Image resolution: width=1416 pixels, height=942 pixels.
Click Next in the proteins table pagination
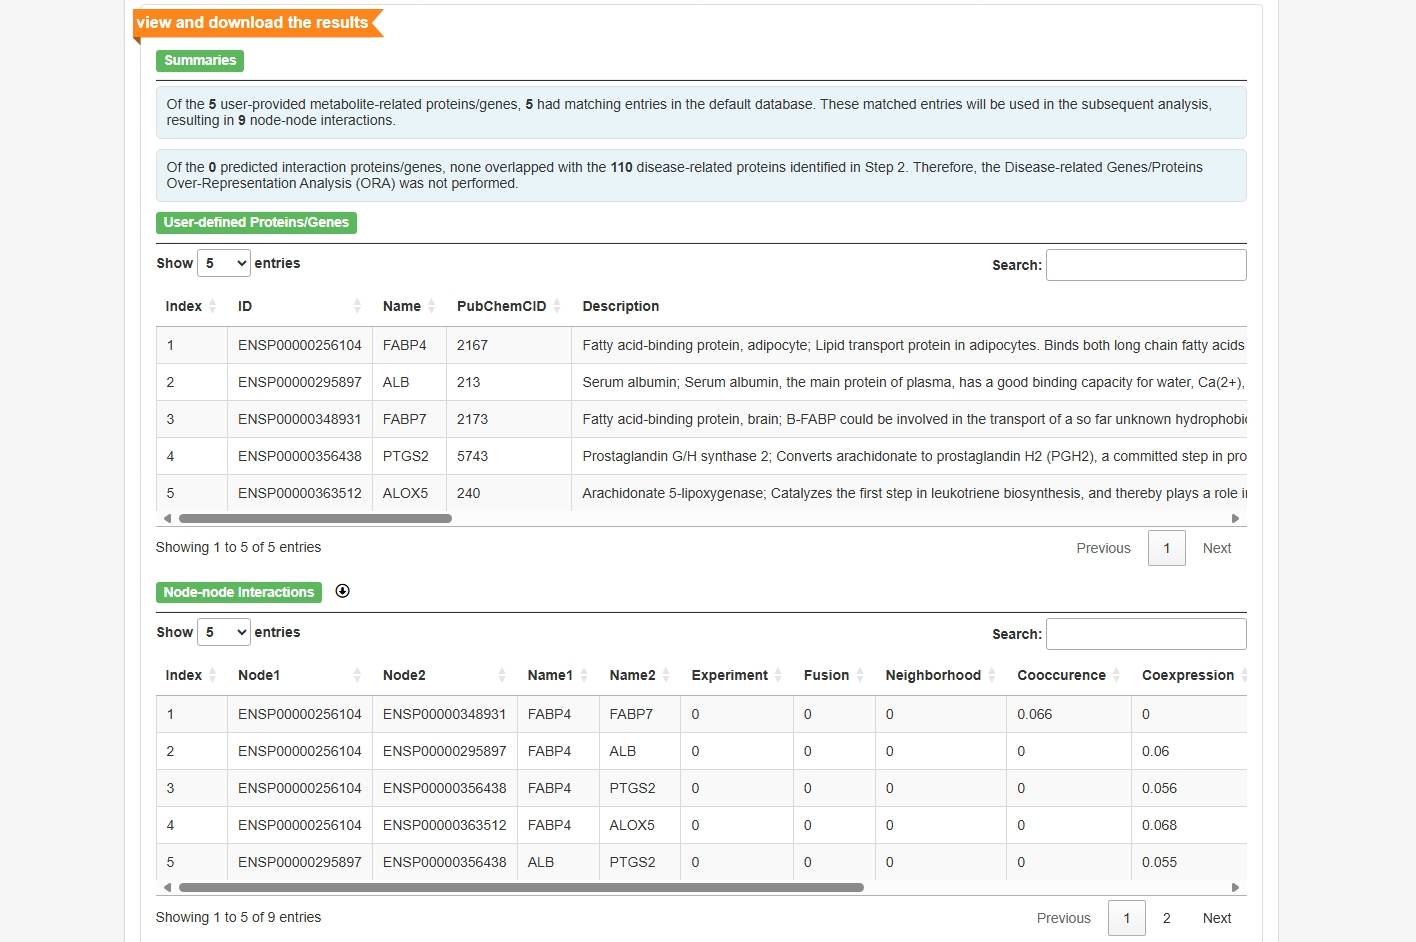point(1217,548)
